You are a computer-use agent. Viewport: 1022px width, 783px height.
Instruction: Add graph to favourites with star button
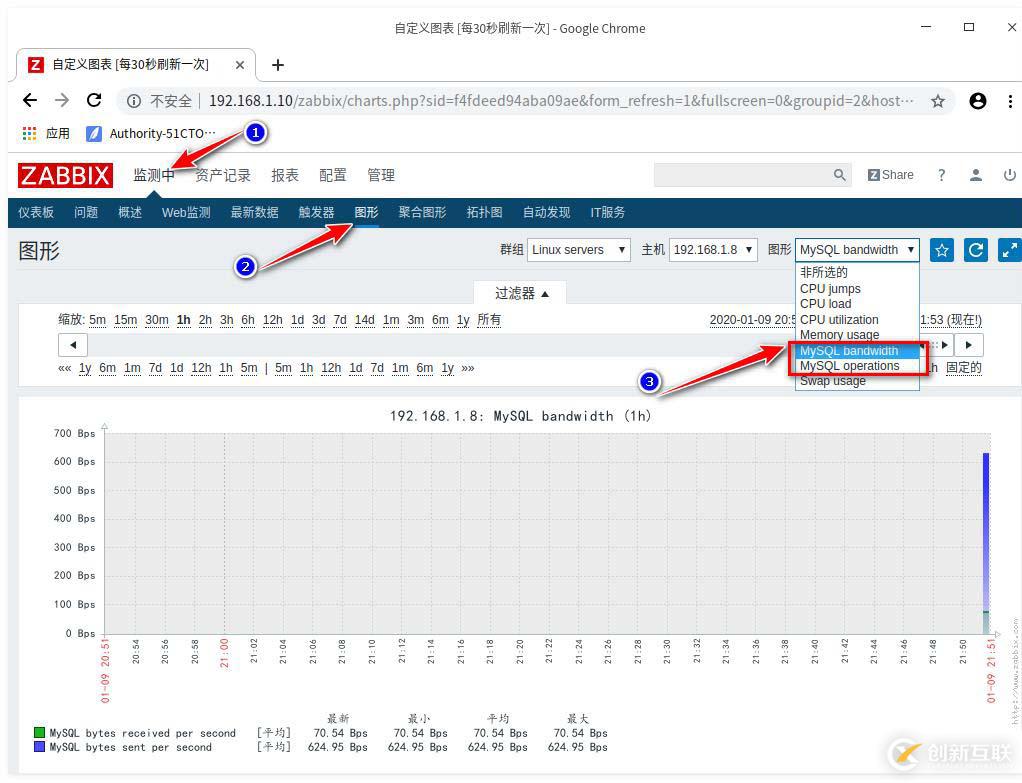[x=942, y=250]
